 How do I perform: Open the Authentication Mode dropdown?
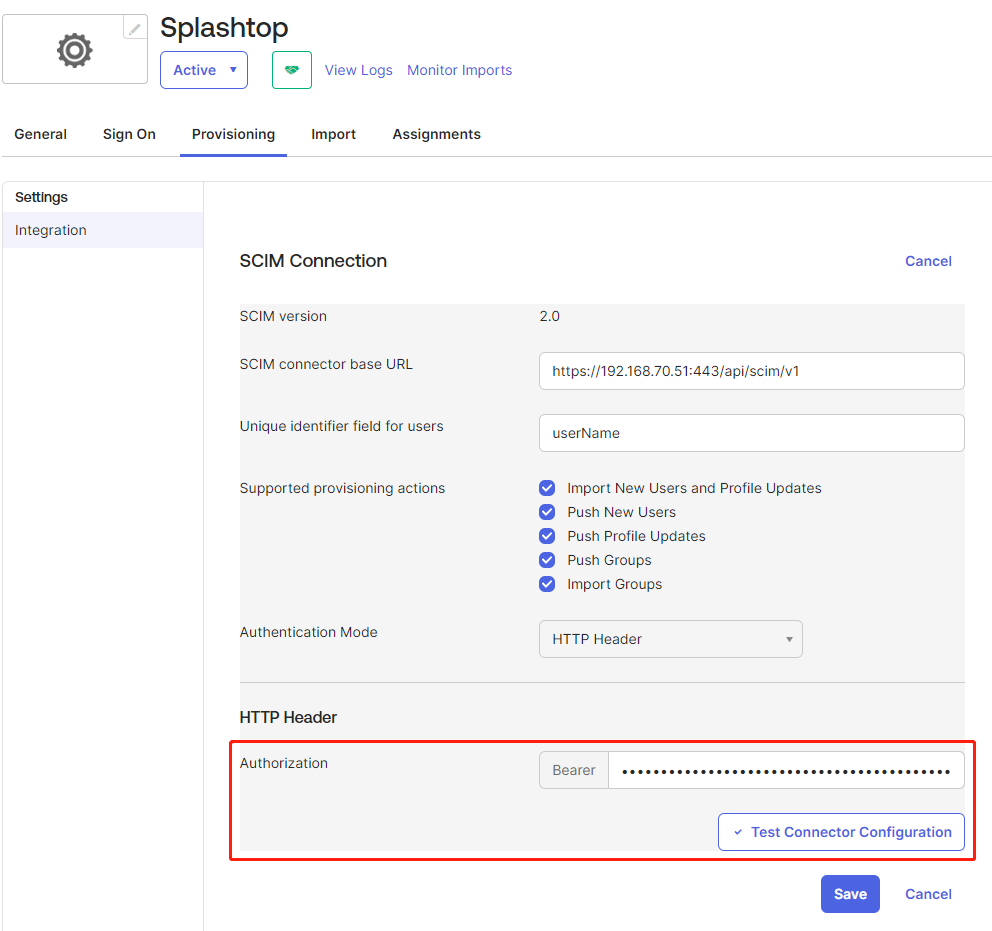click(671, 639)
